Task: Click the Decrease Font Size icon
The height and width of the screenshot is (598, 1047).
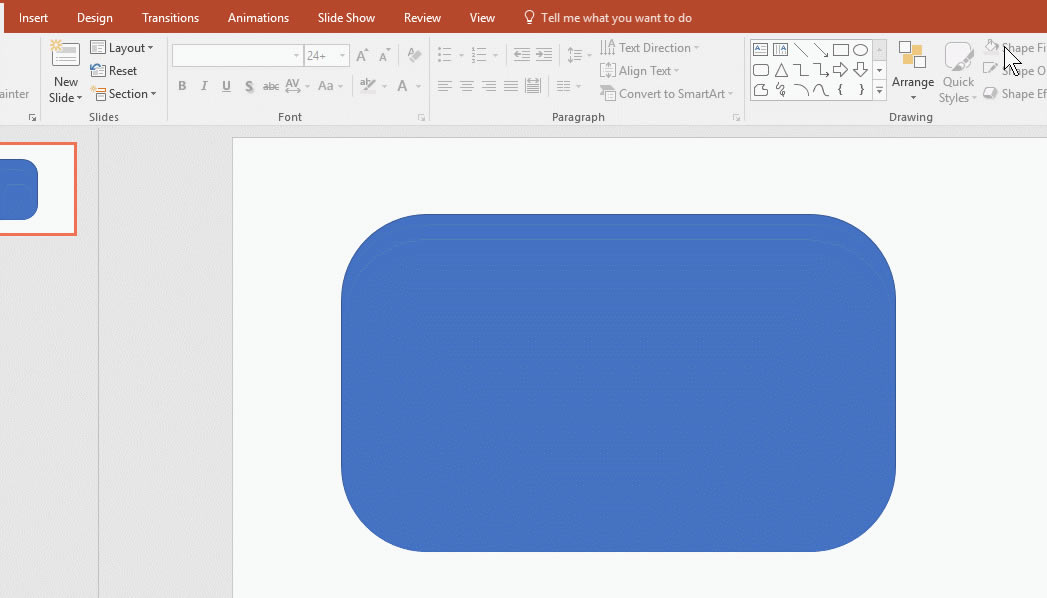Action: pos(385,55)
